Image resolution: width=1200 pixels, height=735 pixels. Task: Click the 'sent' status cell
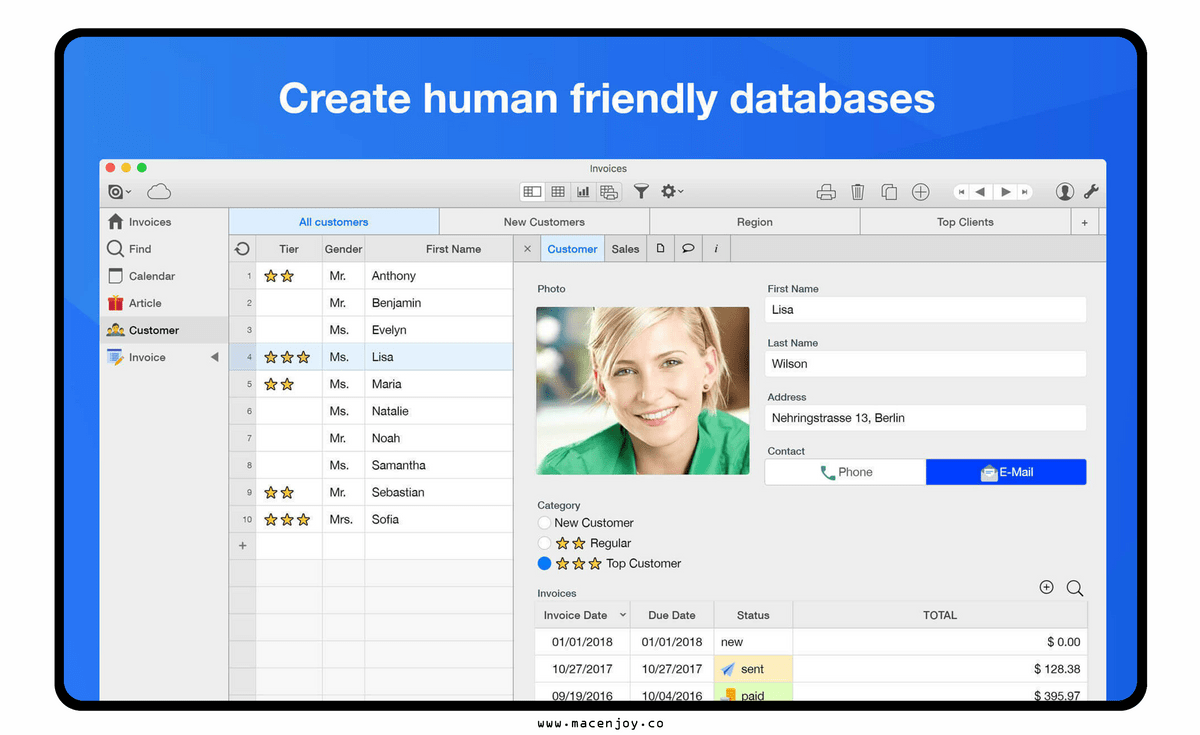pyautogui.click(x=753, y=669)
